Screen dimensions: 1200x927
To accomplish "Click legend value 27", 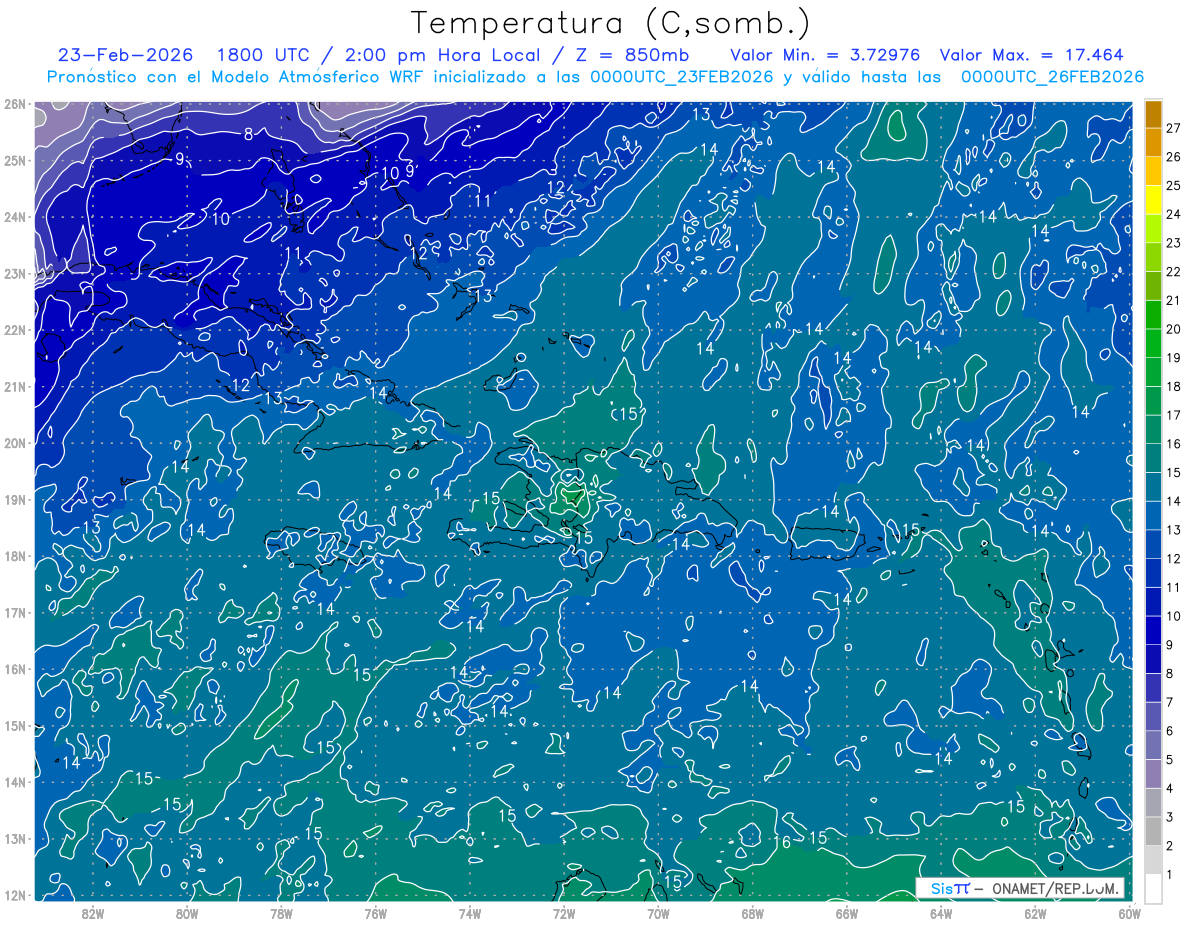I will (x=1174, y=128).
